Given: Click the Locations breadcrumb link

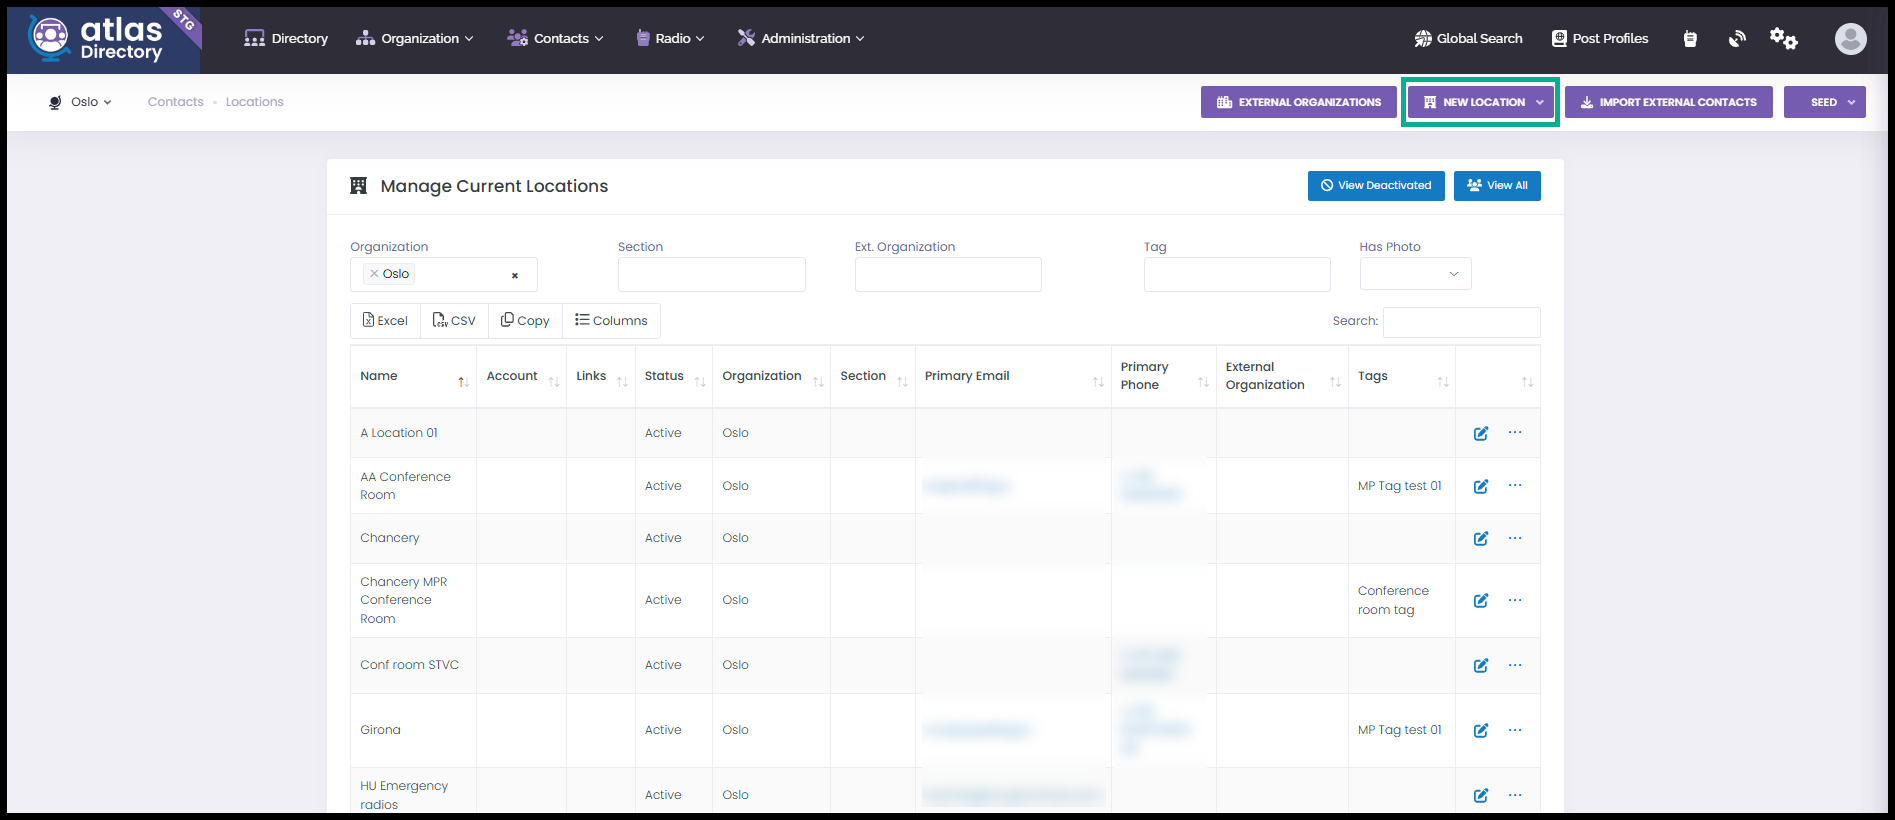Looking at the screenshot, I should [255, 102].
